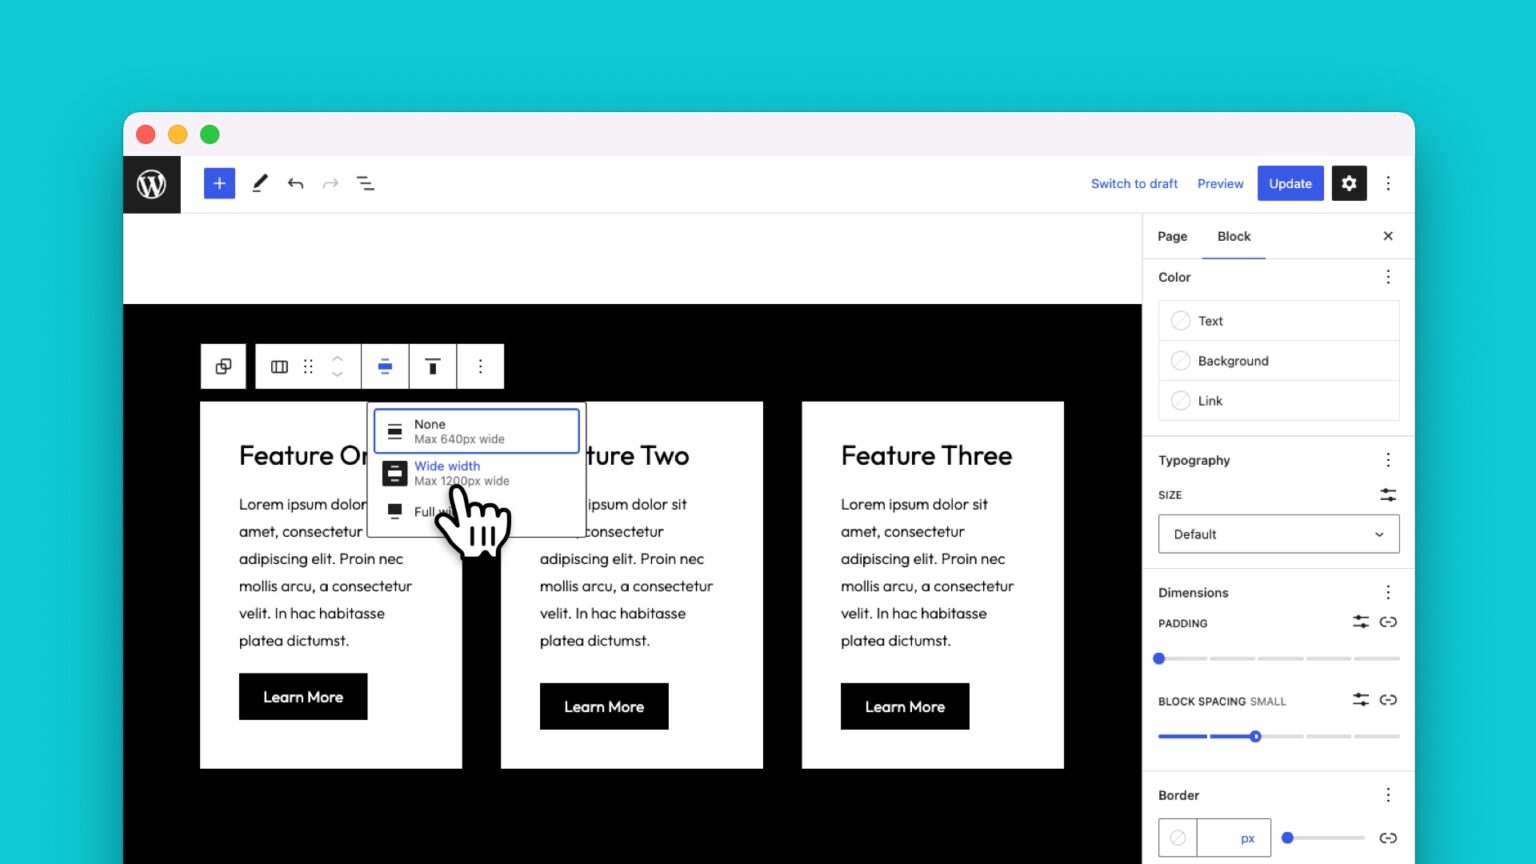The width and height of the screenshot is (1536, 864).
Task: Open Typography panel options menu
Action: point(1388,460)
